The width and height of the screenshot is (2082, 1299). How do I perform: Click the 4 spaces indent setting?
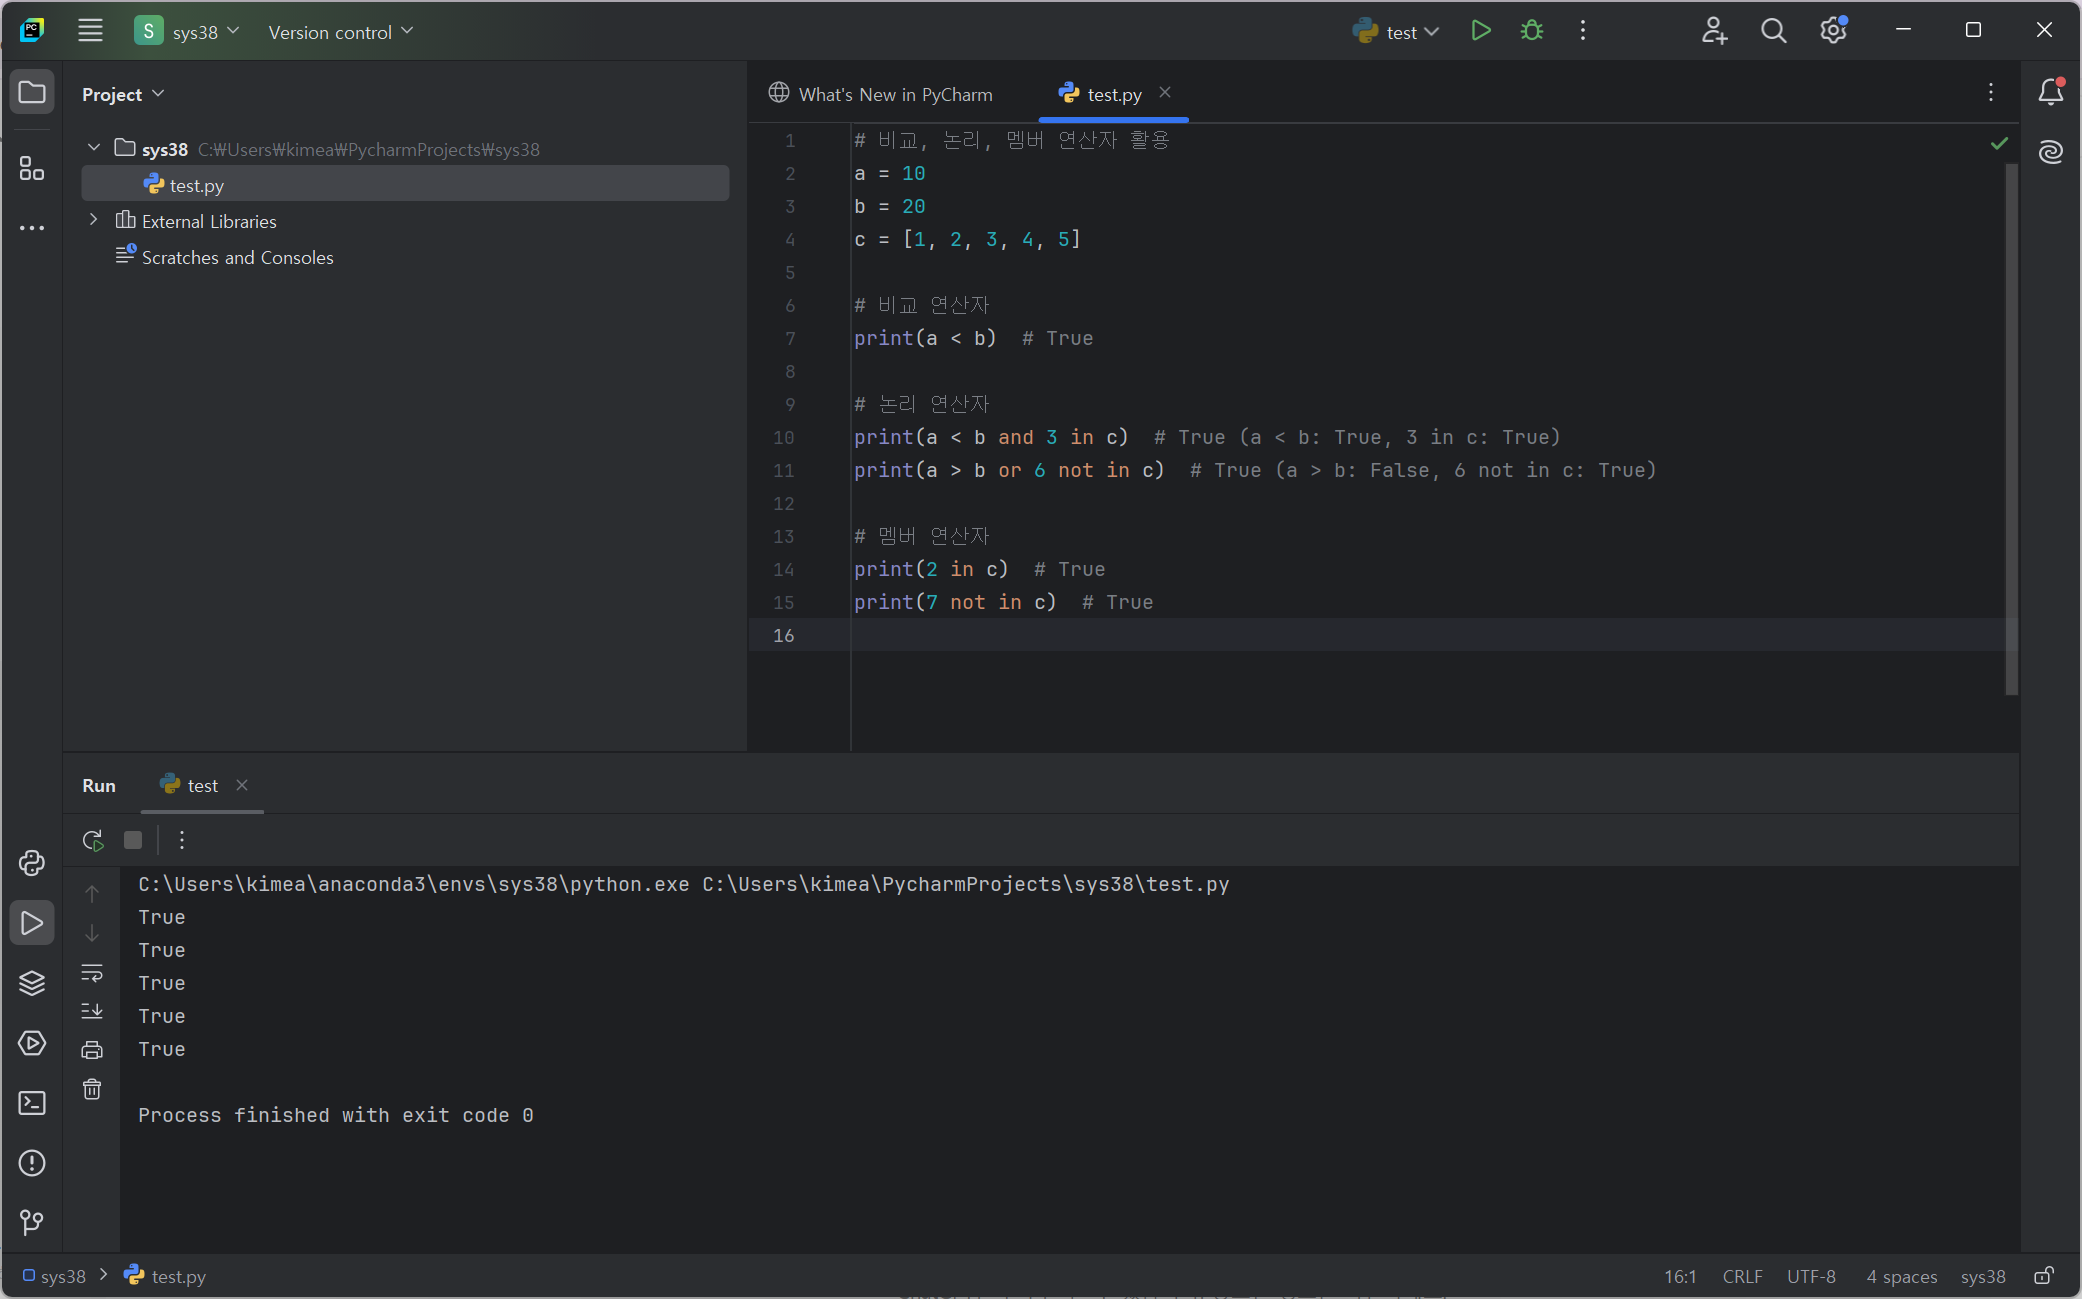[x=1901, y=1276]
